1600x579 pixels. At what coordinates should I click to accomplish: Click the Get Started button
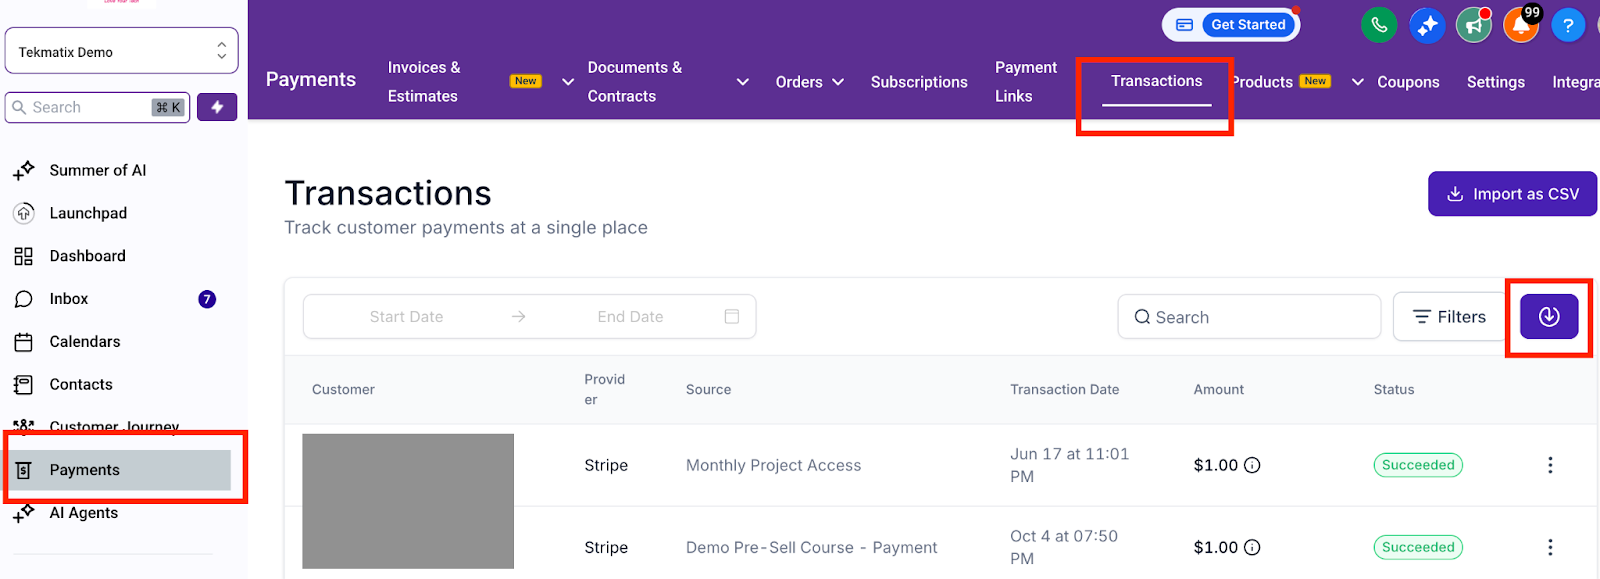coord(1248,25)
